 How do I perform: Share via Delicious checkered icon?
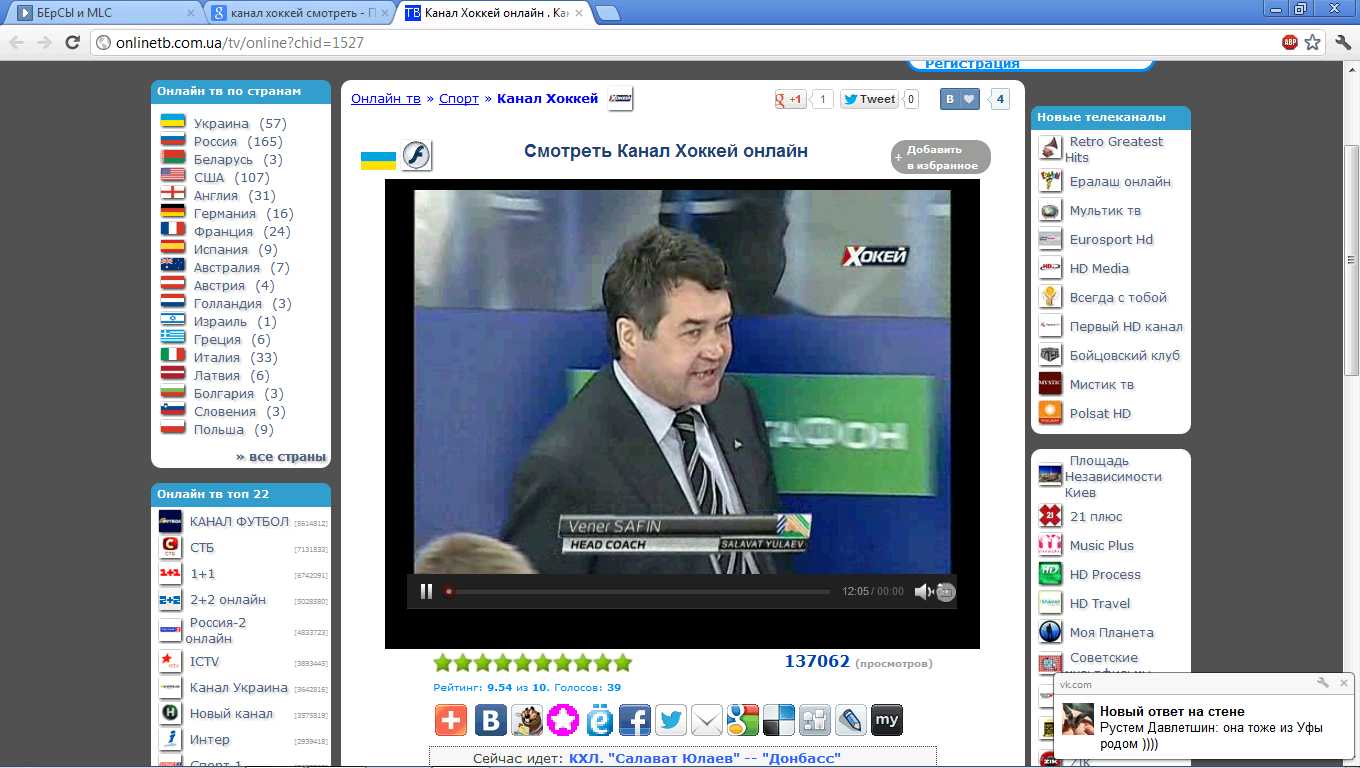click(779, 720)
